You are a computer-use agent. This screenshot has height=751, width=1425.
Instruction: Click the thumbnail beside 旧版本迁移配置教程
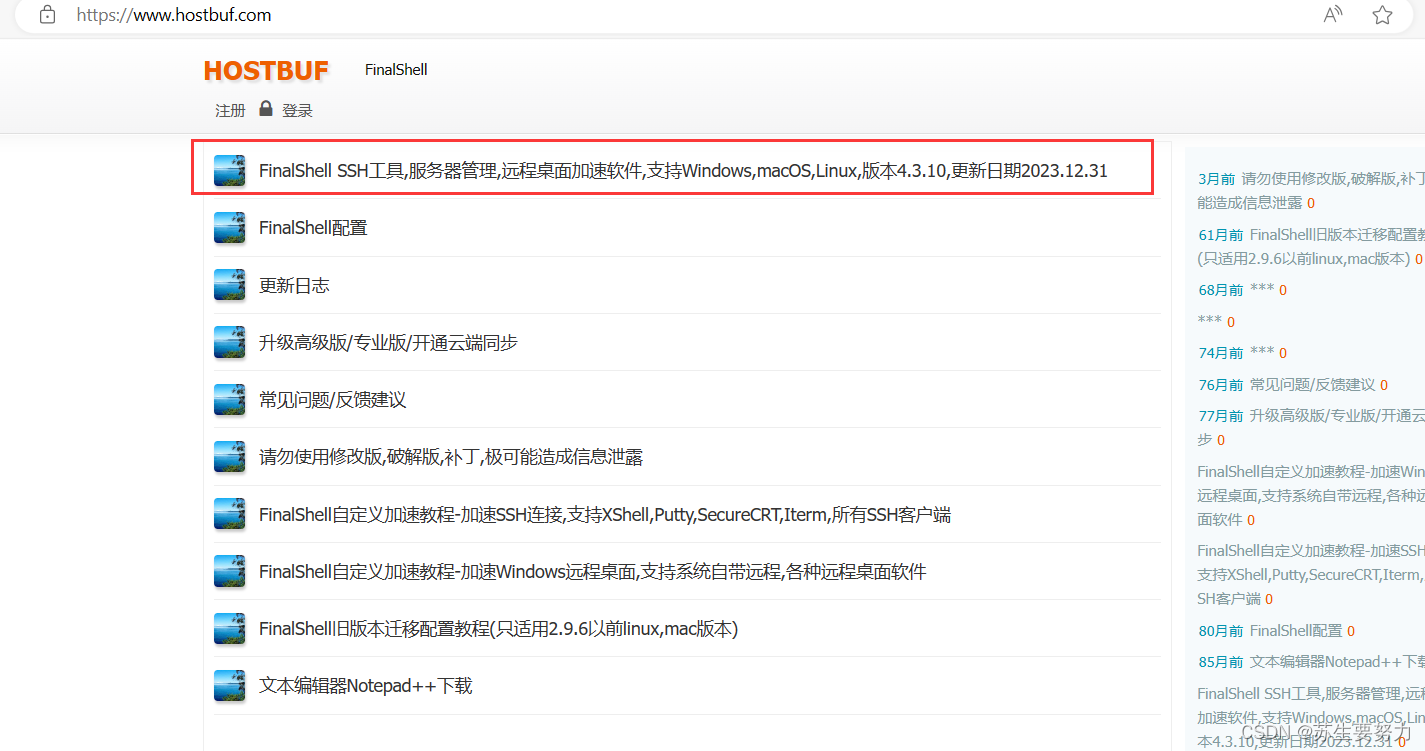click(230, 629)
